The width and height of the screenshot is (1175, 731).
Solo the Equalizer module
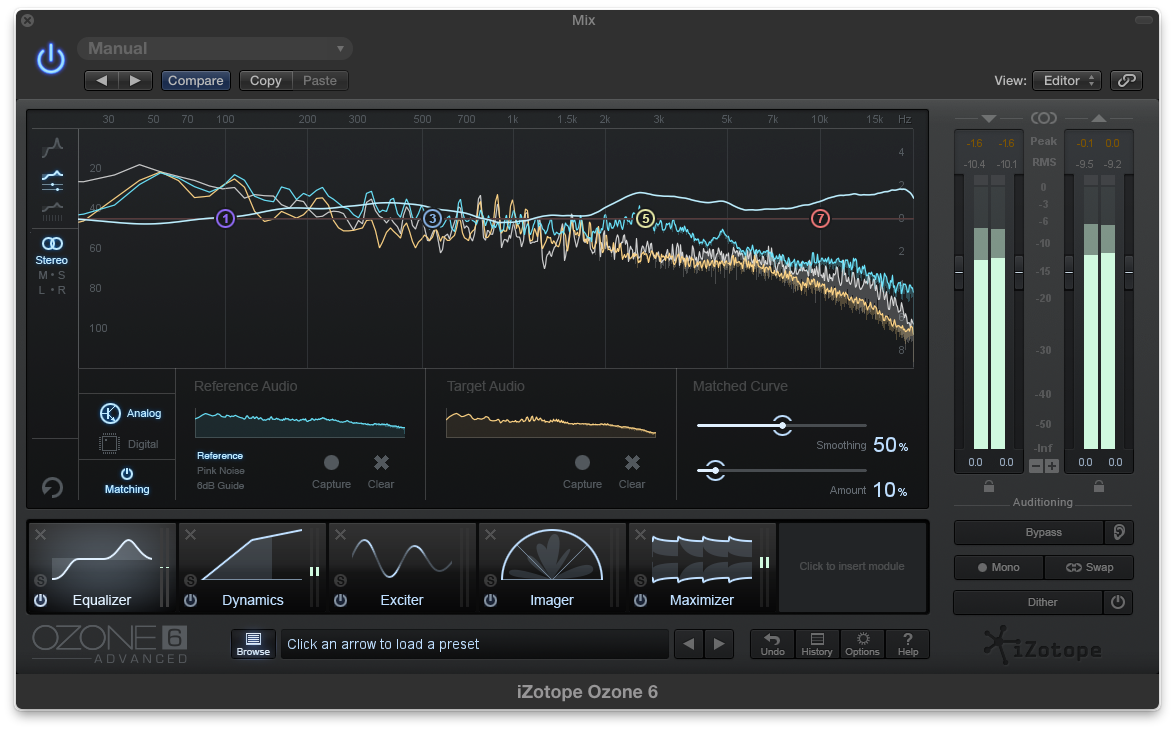coord(40,580)
